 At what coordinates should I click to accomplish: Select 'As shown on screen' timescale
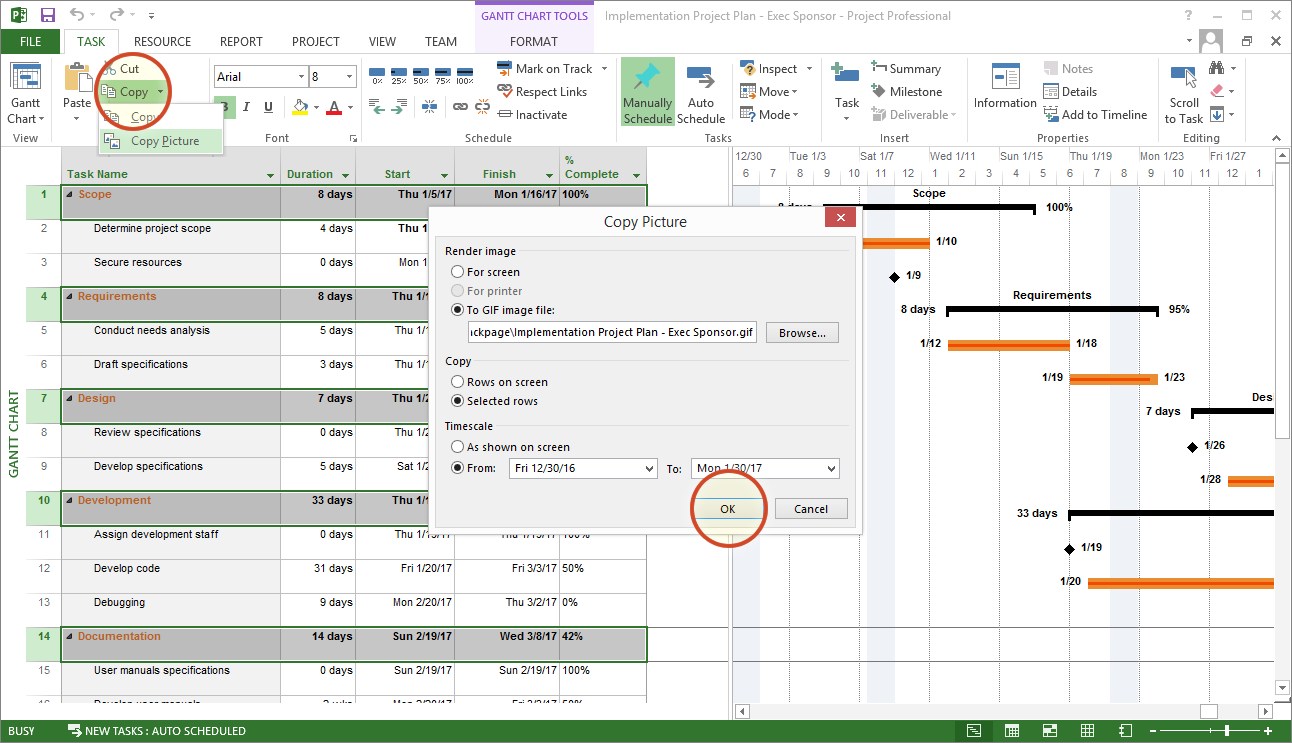(x=458, y=447)
